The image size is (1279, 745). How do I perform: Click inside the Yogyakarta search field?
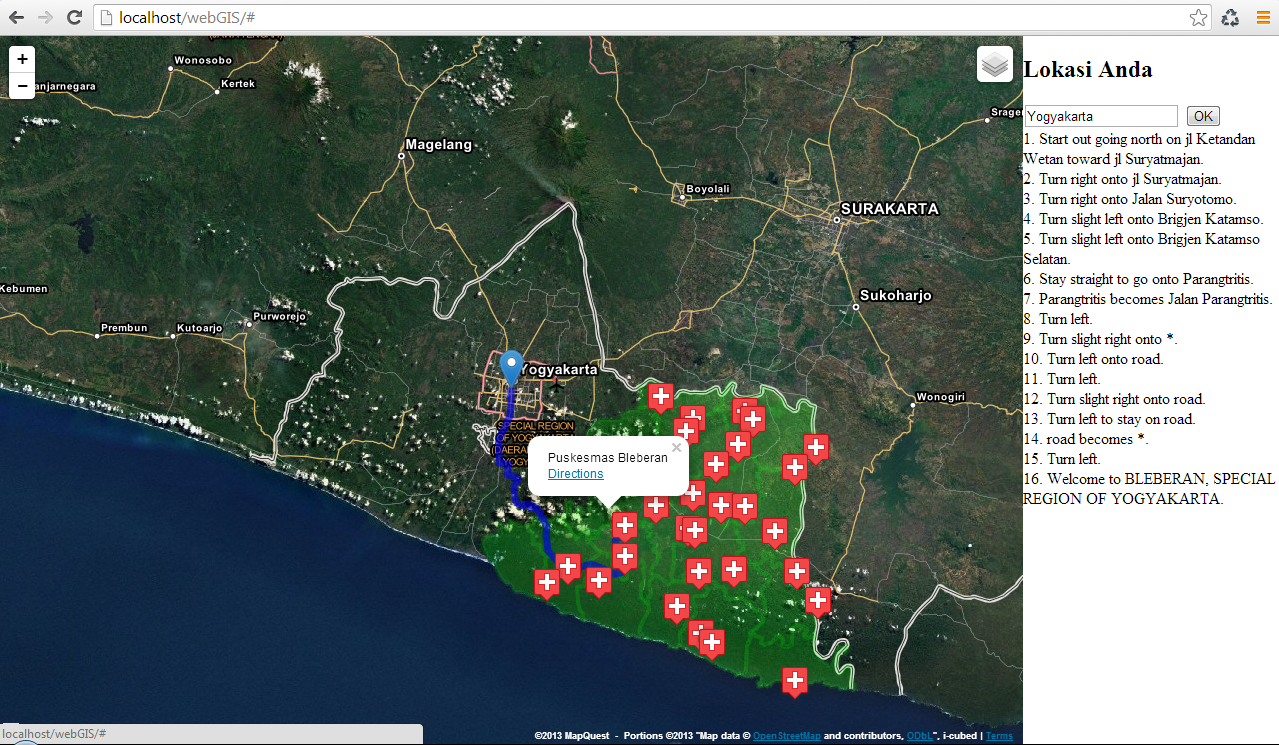coord(1100,115)
